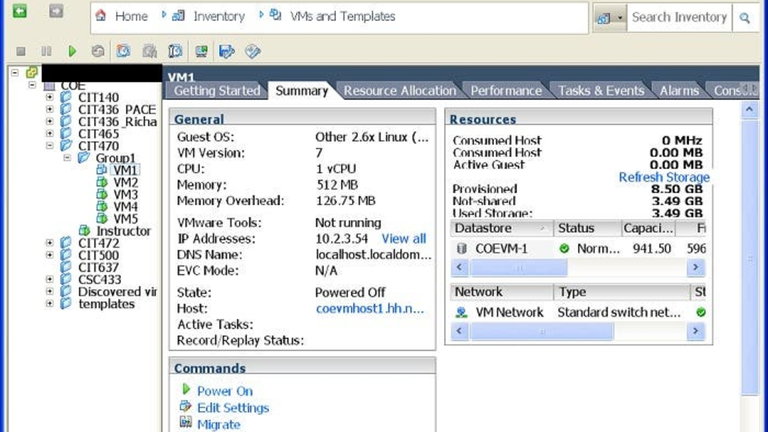This screenshot has width=768, height=432.
Task: Click the edit settings toolbar icon
Action: (x=253, y=51)
